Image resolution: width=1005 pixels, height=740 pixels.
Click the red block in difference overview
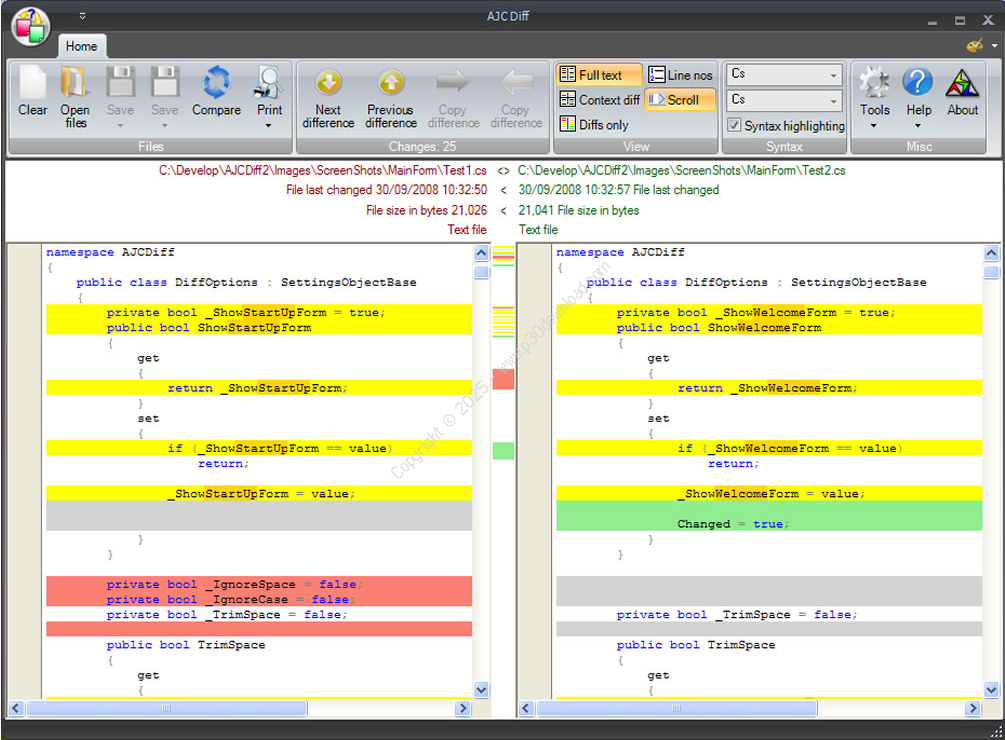coord(503,379)
